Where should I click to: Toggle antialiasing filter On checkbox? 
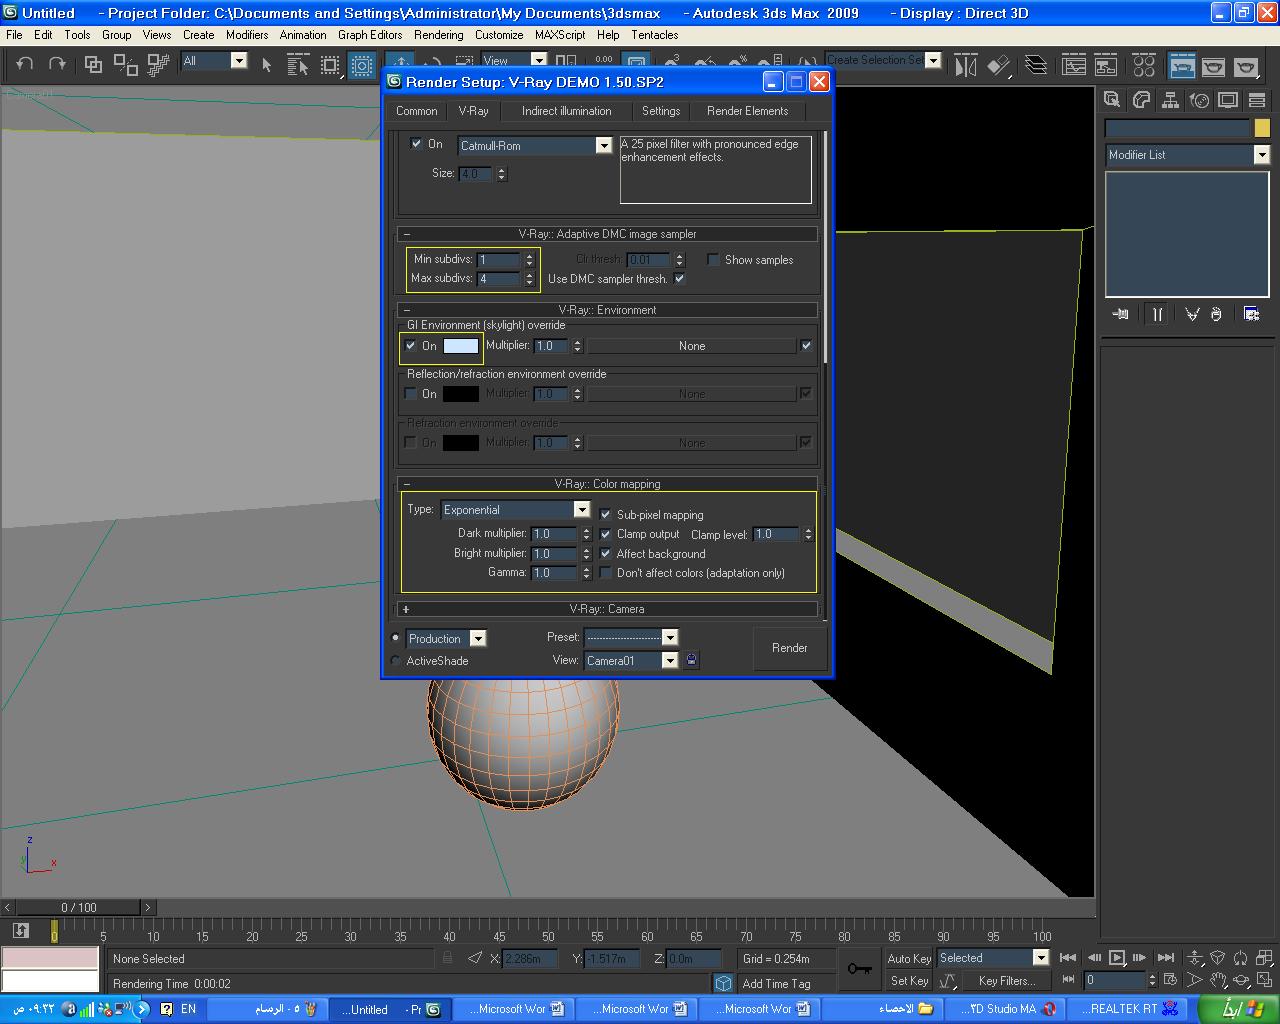416,144
